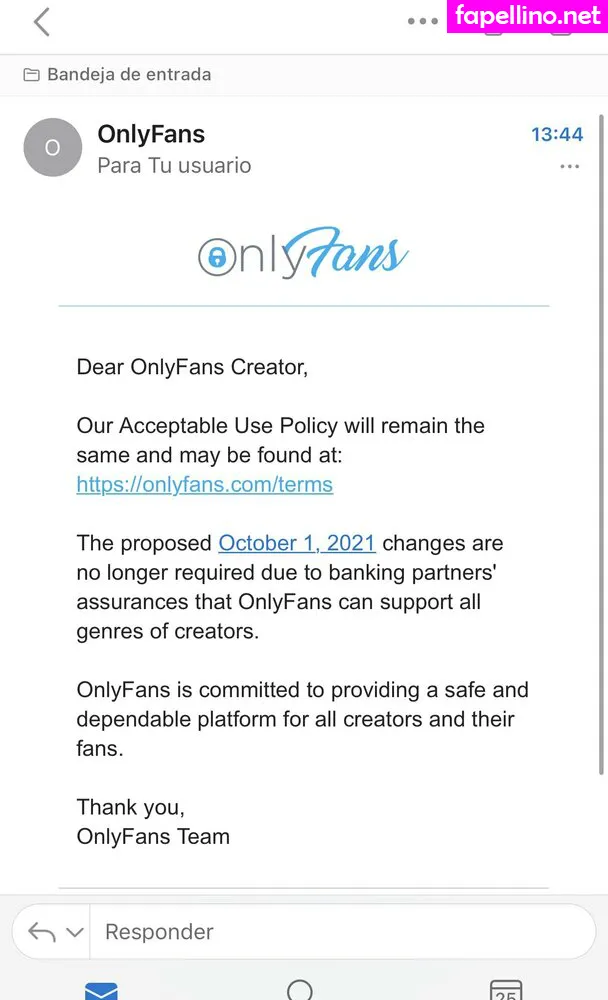Click the fapellino.net watermark banner
Image resolution: width=608 pixels, height=1000 pixels.
[527, 16]
